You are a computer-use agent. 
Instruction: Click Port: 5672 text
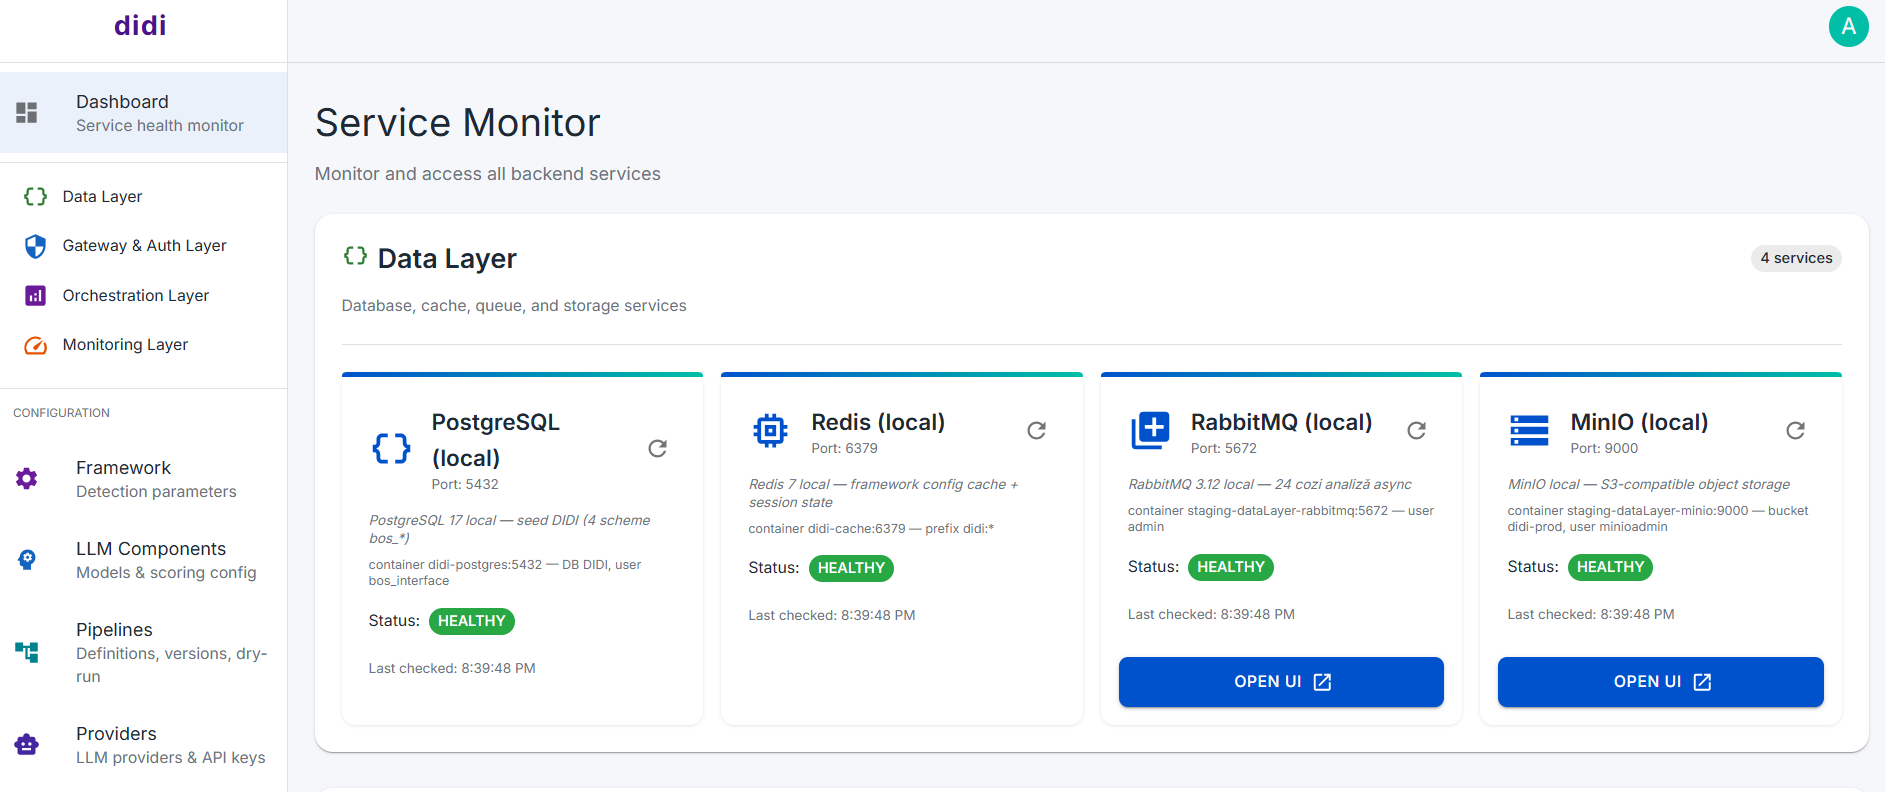1223,448
